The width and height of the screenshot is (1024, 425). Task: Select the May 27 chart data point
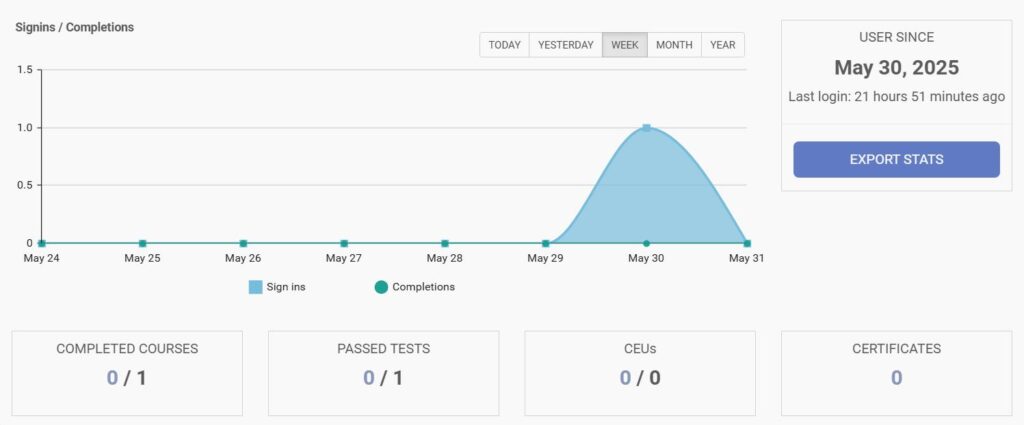click(x=344, y=243)
